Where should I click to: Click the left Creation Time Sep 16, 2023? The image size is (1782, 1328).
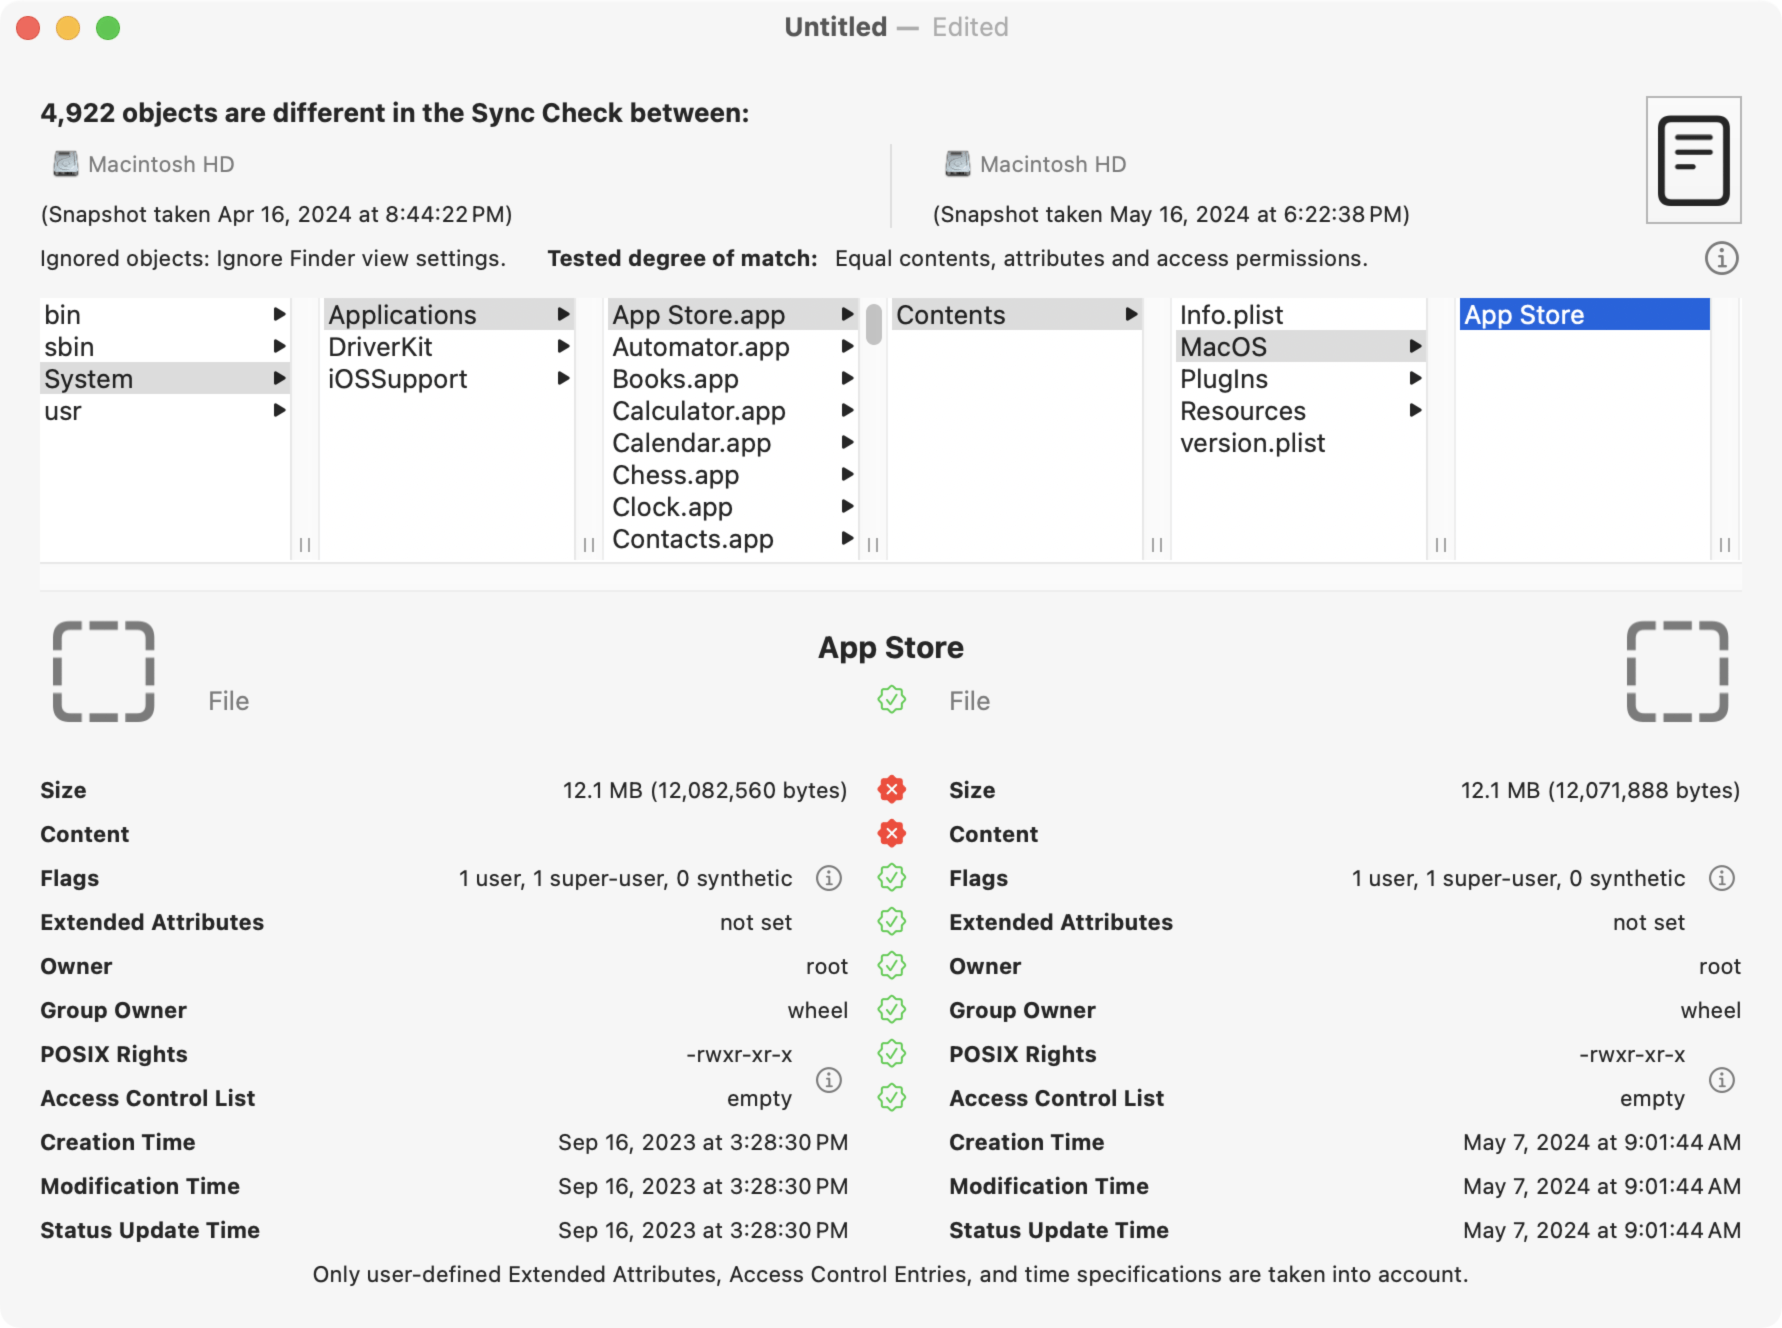coord(703,1142)
